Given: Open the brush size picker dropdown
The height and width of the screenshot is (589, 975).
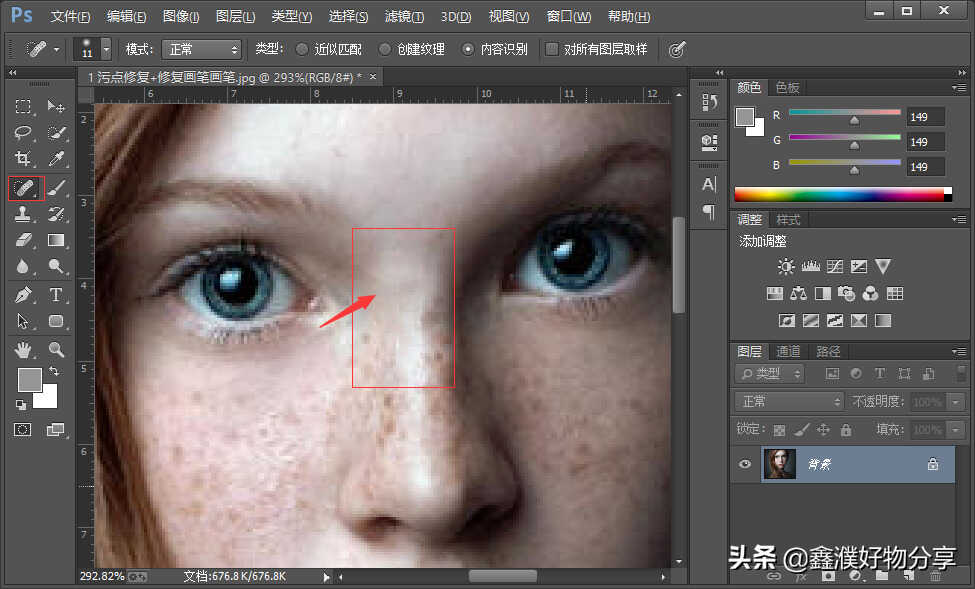Looking at the screenshot, I should point(106,49).
